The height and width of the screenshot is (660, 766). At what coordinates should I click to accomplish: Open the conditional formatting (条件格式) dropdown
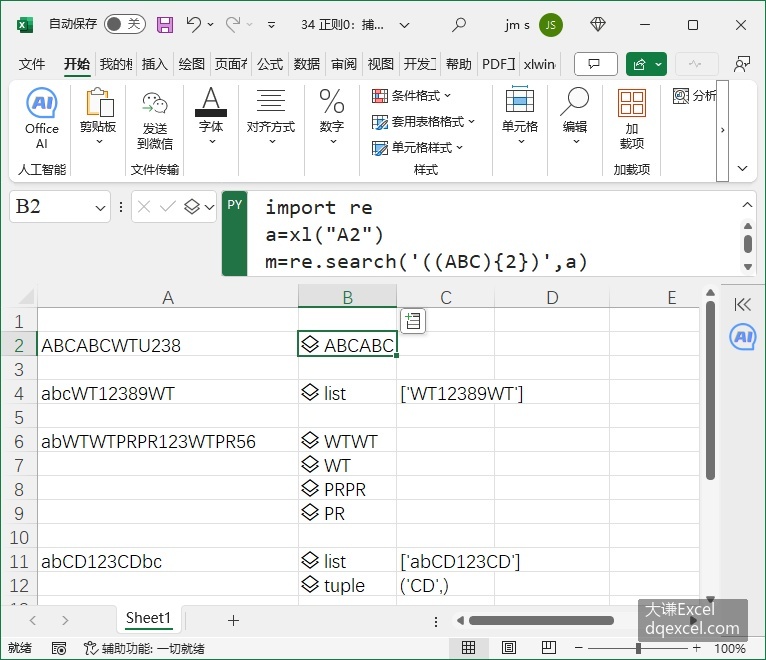pos(411,96)
